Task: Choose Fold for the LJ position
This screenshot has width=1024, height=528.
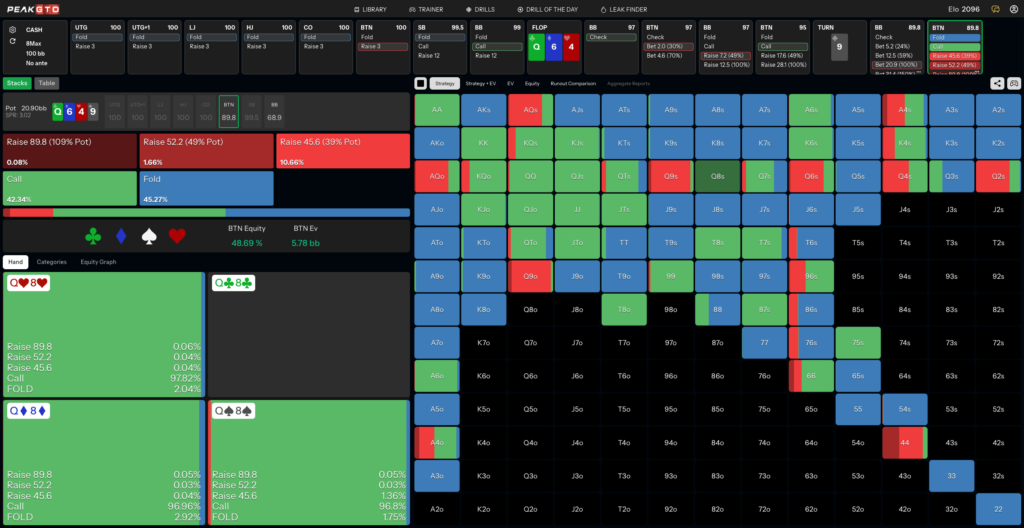Action: (x=212, y=37)
